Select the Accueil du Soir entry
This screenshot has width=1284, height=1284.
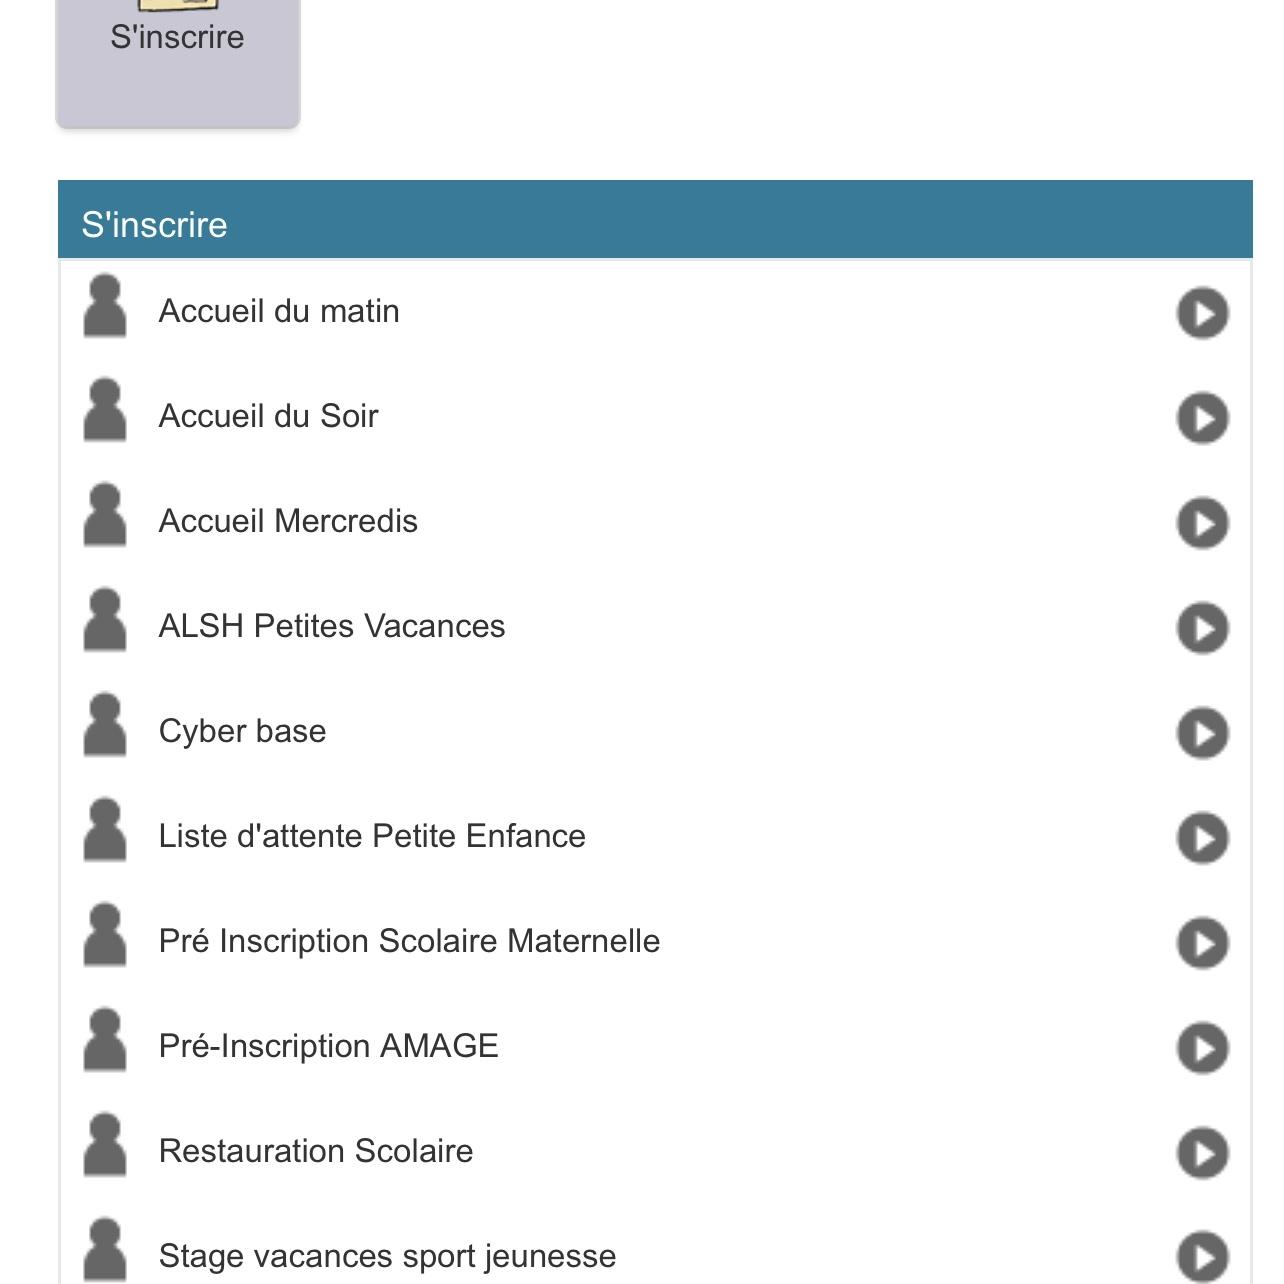[x=655, y=417]
